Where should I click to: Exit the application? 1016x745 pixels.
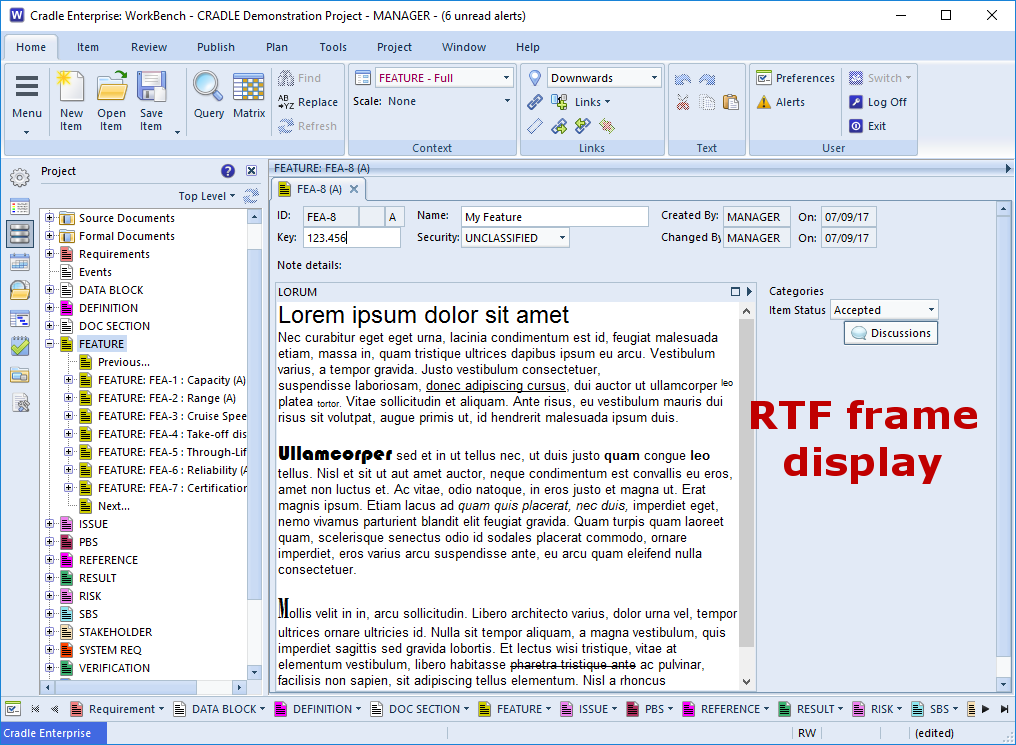click(868, 126)
